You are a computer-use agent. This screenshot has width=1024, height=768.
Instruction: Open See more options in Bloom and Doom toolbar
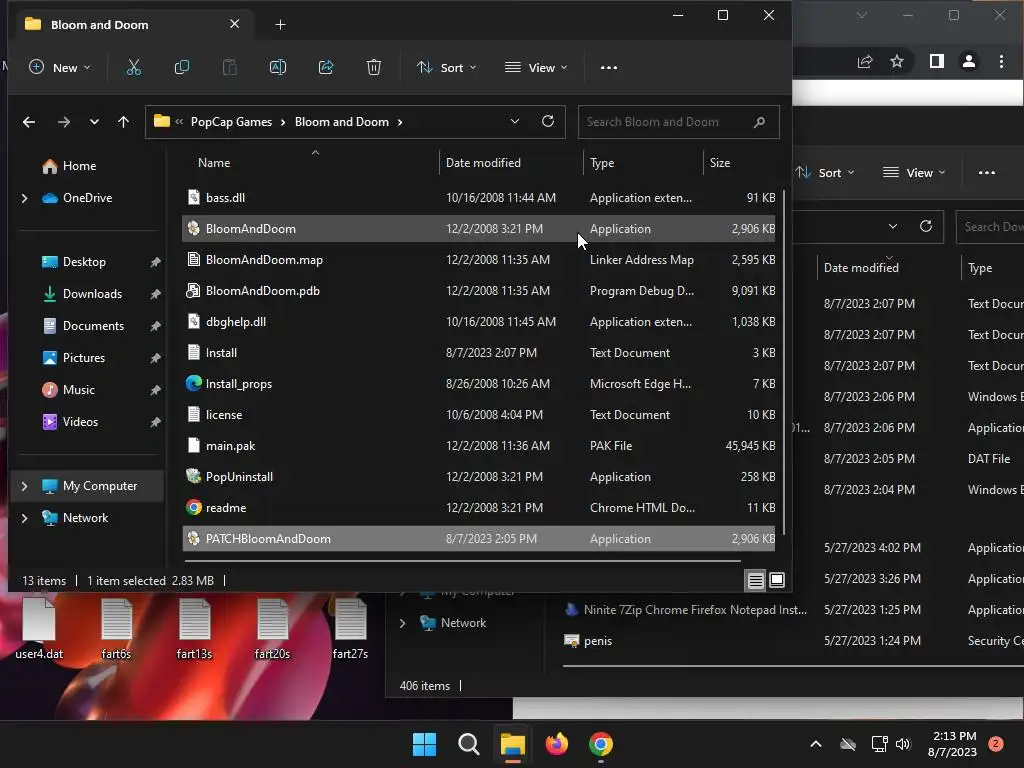tap(609, 67)
